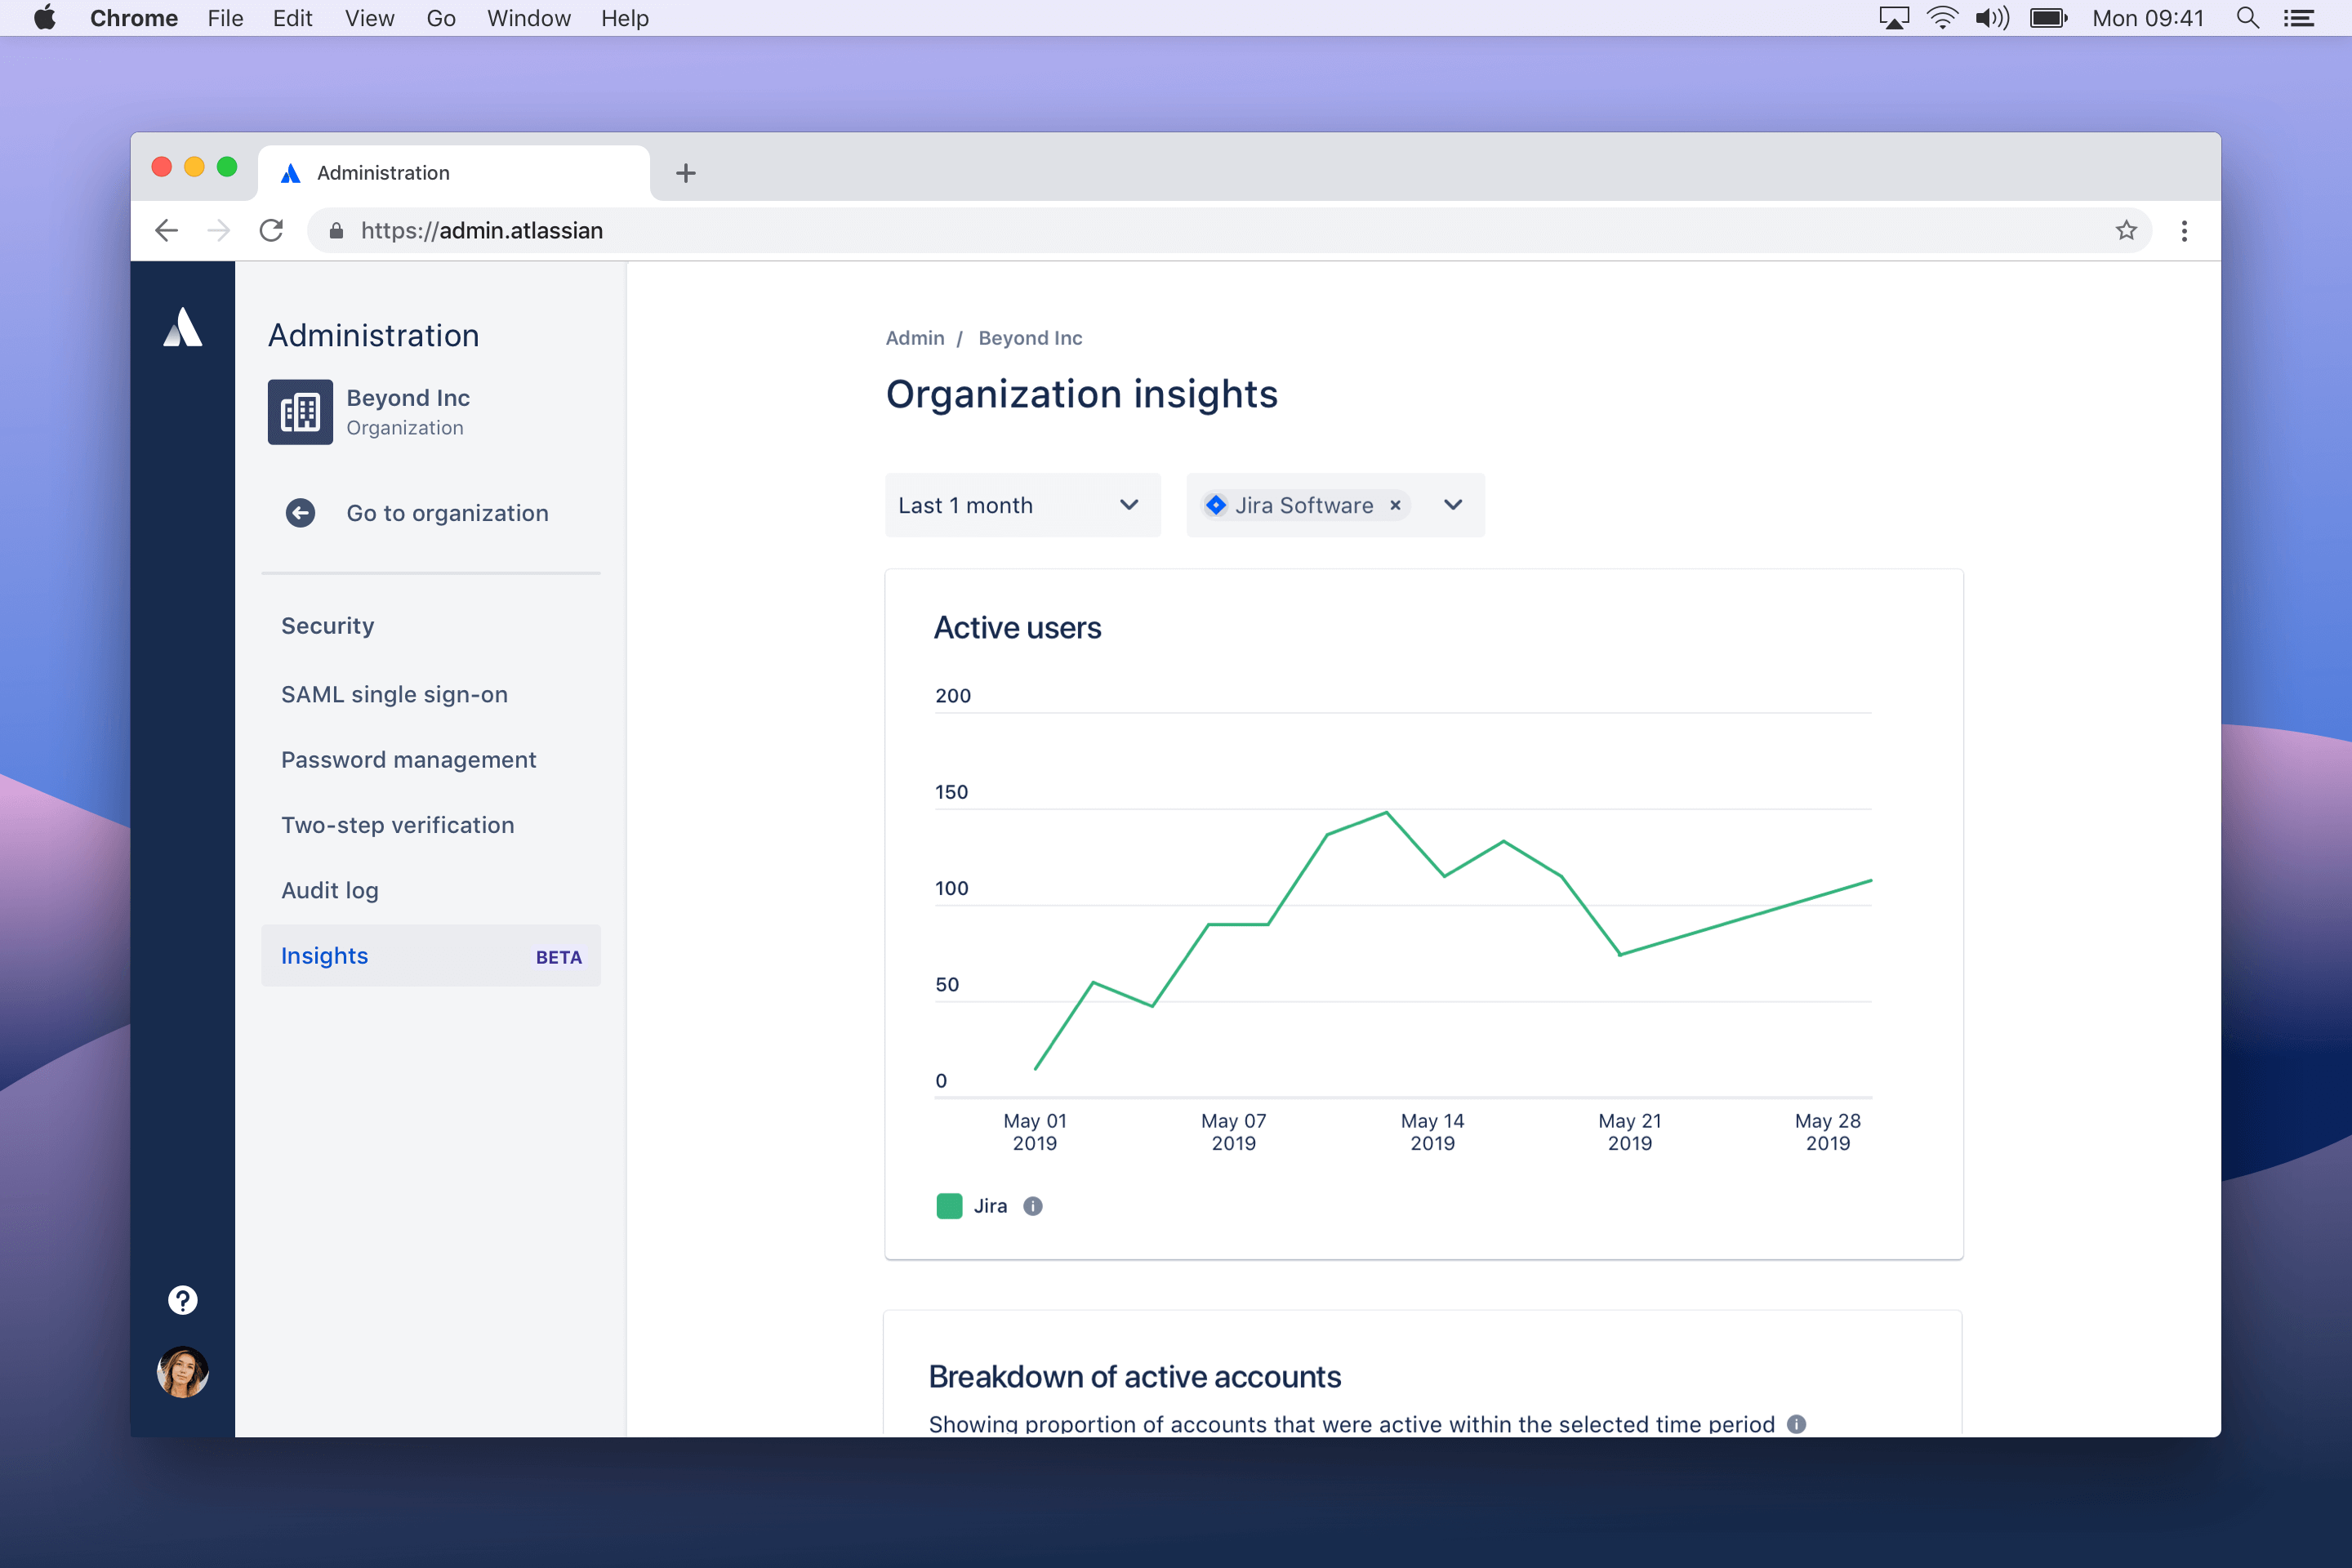
Task: Expand the product filter dropdown arrow
Action: coord(1453,506)
